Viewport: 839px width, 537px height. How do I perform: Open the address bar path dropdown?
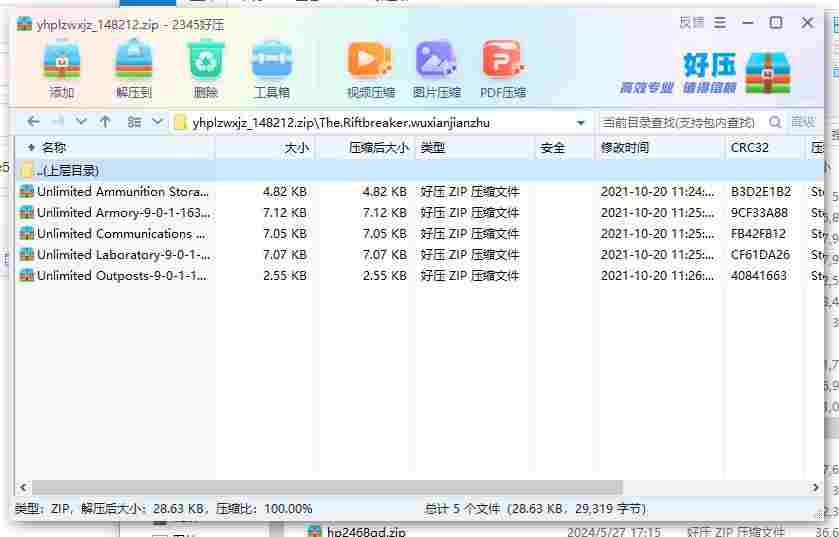coord(581,123)
